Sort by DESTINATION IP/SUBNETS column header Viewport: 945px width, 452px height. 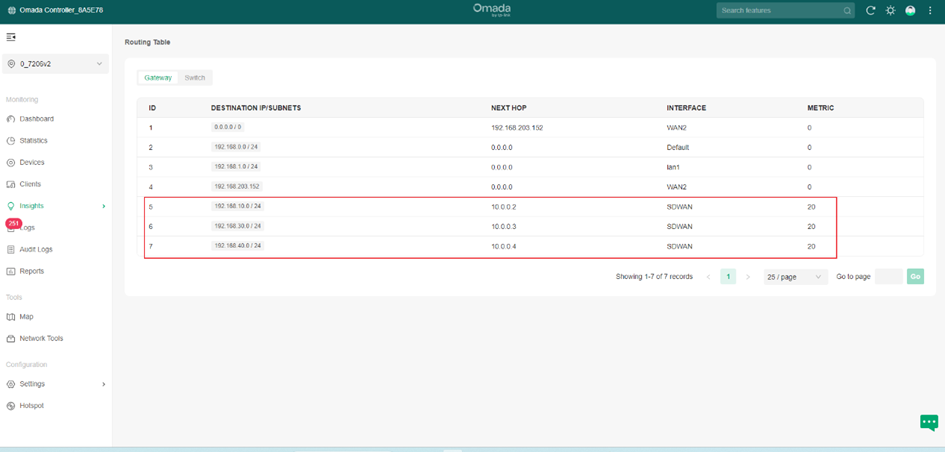(256, 108)
